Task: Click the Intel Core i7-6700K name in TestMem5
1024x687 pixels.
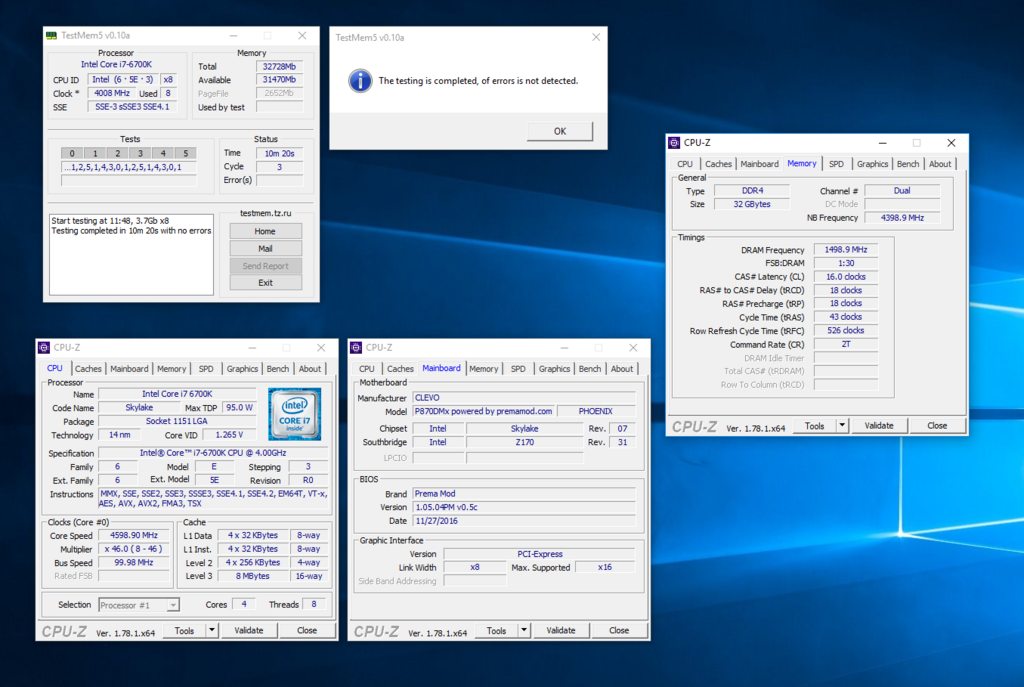Action: pos(116,64)
